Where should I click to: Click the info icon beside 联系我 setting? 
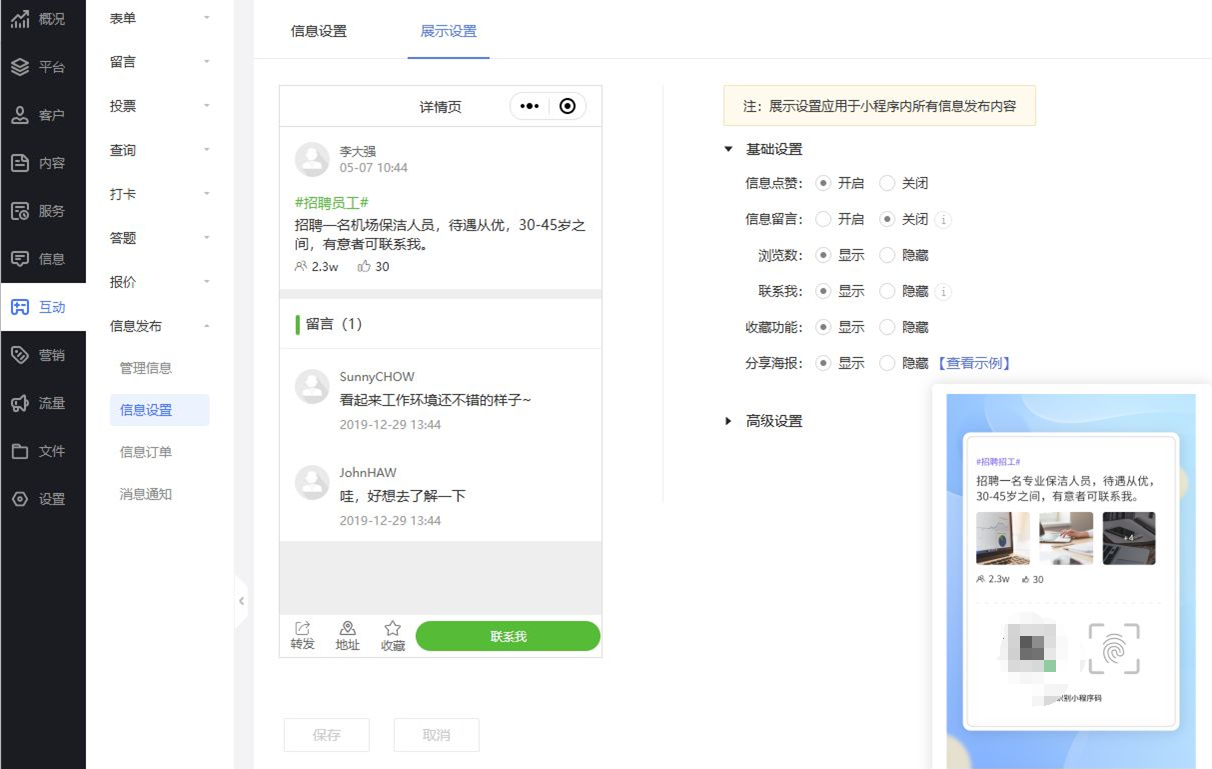[944, 292]
